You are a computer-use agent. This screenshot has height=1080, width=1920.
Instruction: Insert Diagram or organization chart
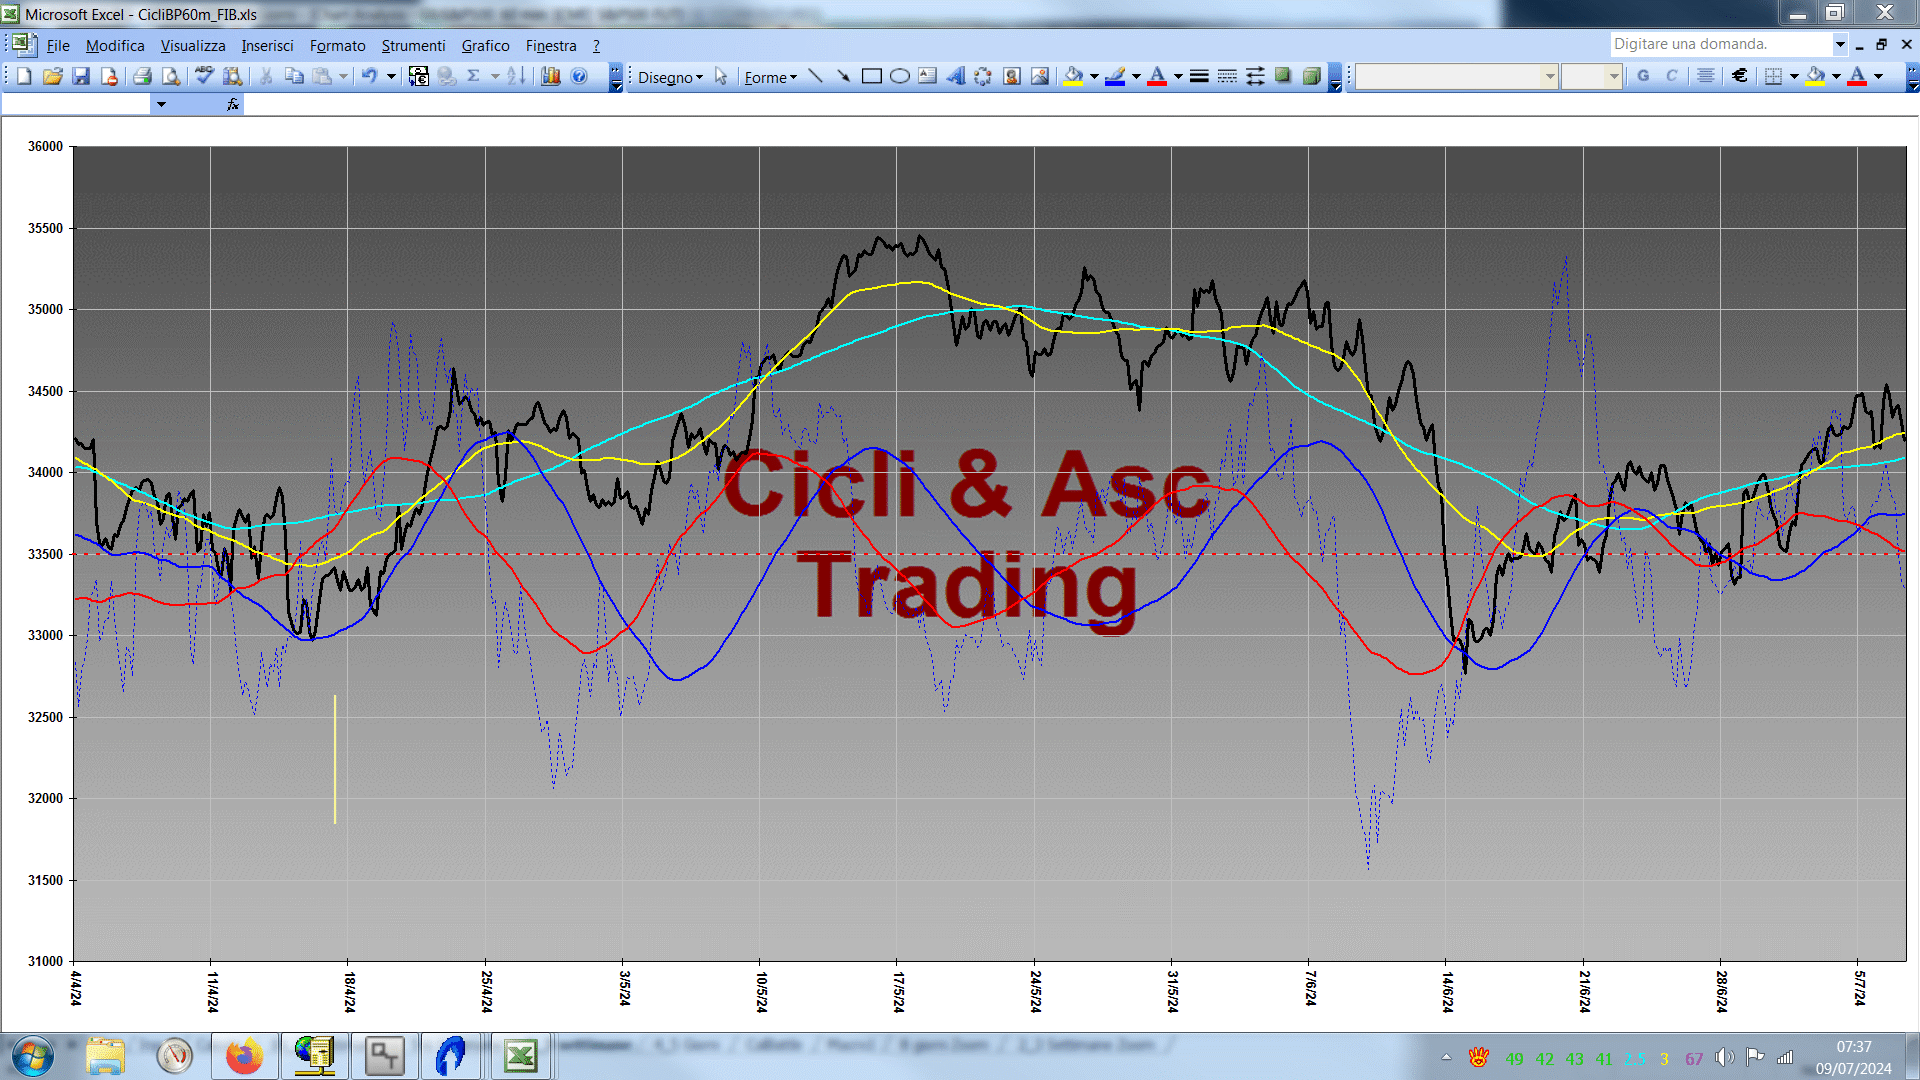point(983,76)
